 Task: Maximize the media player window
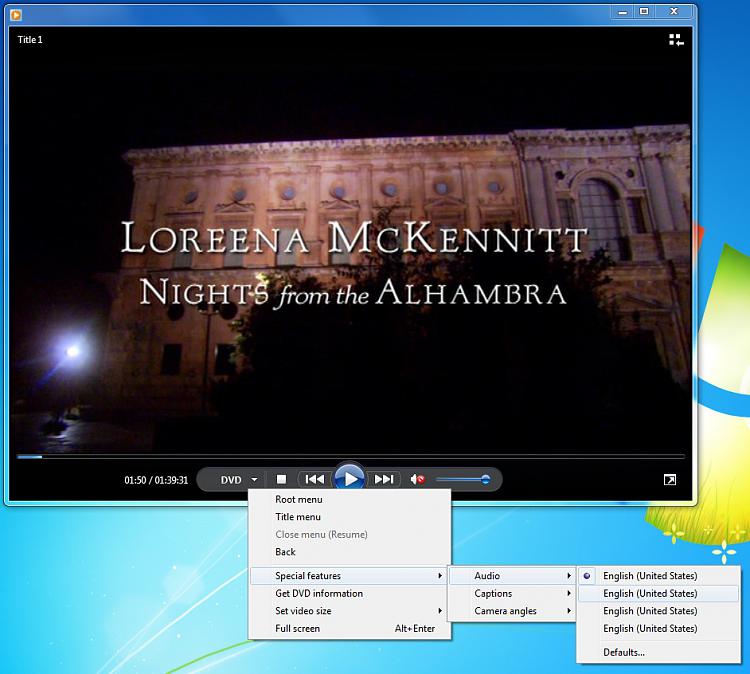644,12
